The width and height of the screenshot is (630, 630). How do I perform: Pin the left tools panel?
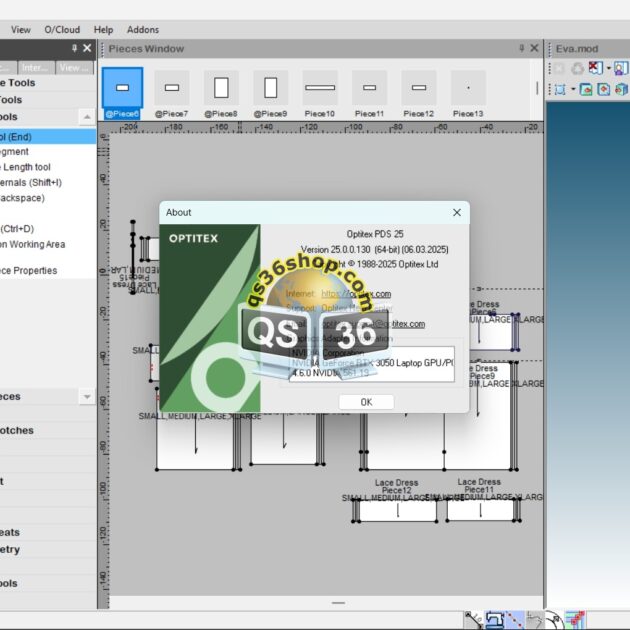tap(74, 48)
